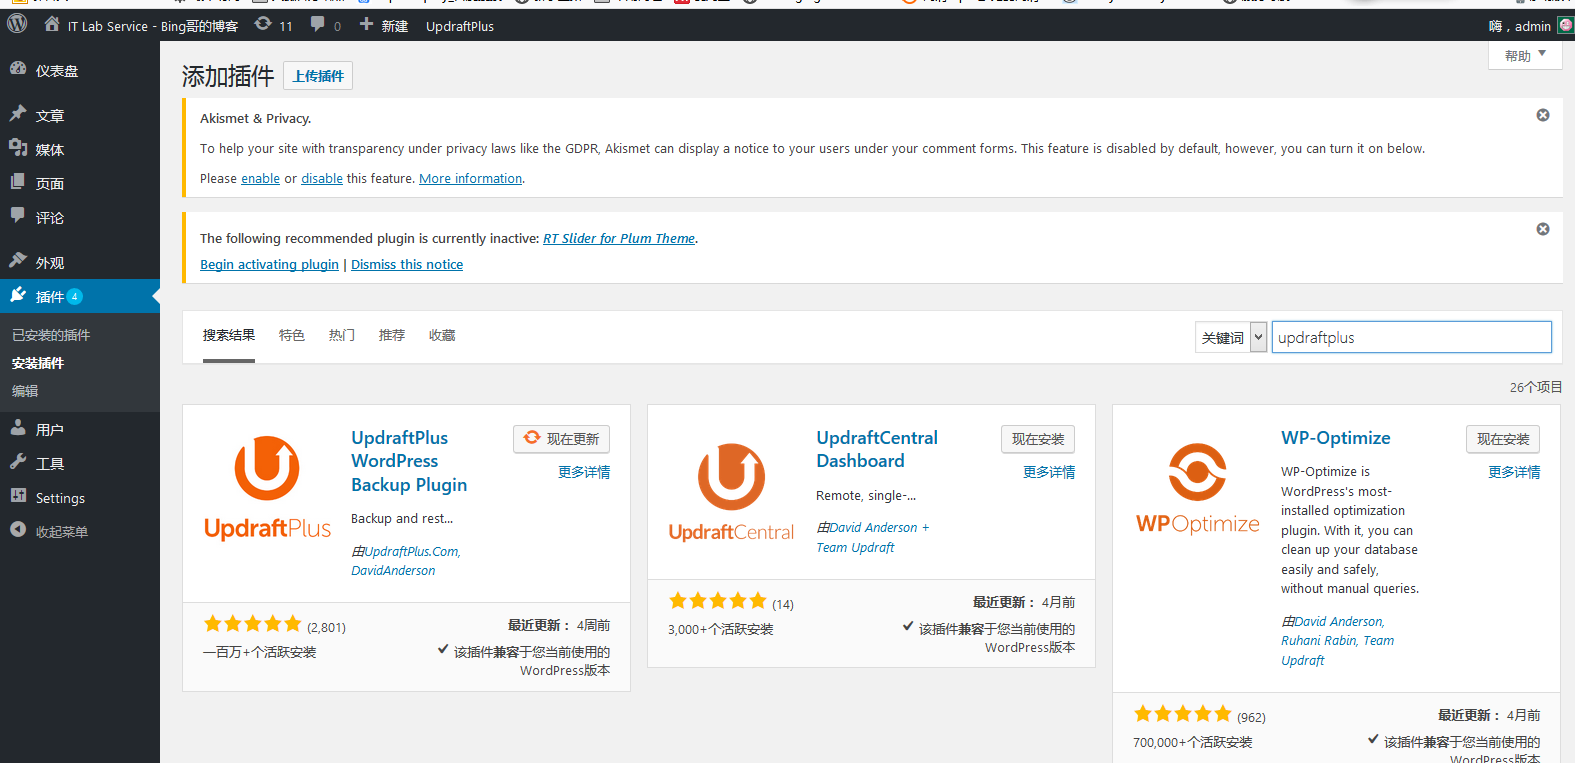
Task: Switch to the 收藏 tab
Action: pyautogui.click(x=442, y=335)
